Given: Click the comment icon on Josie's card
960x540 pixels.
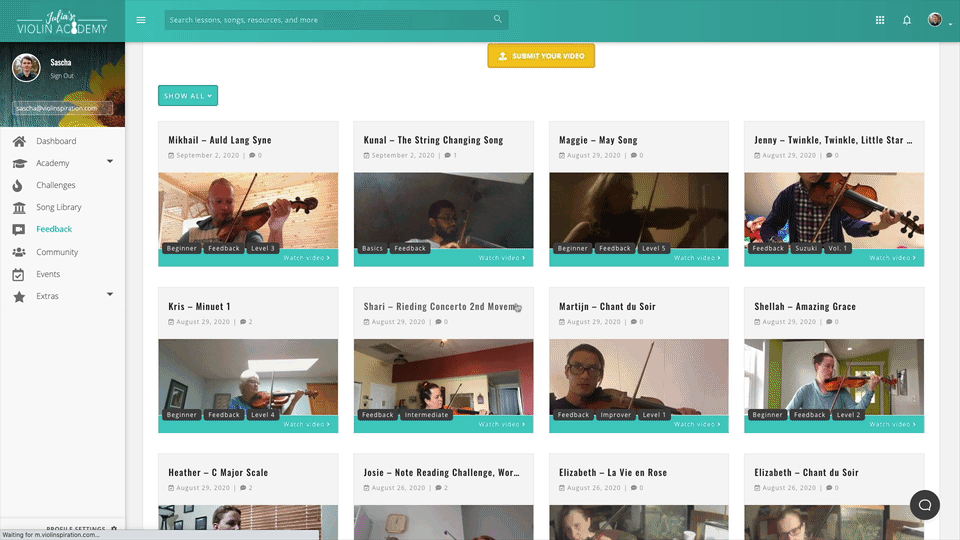Looking at the screenshot, I should pyautogui.click(x=438, y=488).
